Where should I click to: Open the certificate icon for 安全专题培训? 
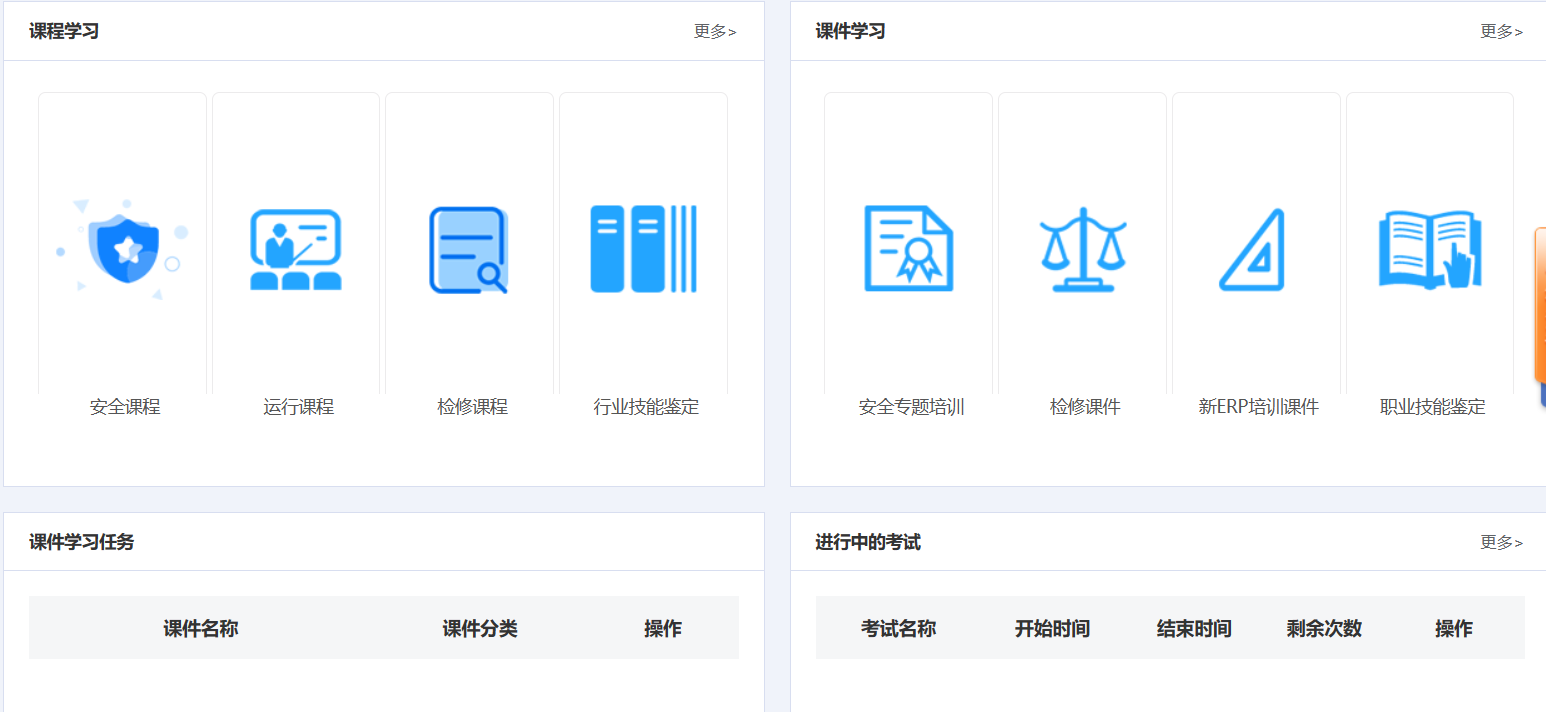click(908, 249)
